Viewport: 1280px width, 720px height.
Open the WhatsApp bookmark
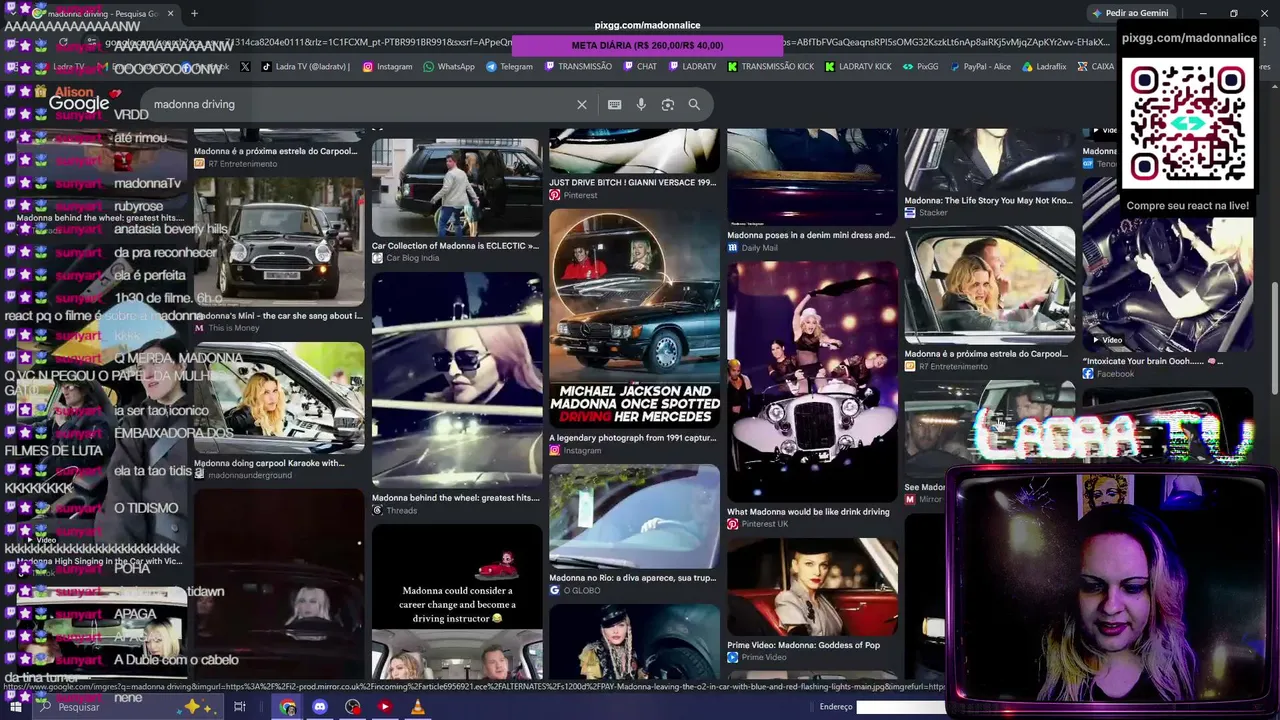click(x=449, y=67)
